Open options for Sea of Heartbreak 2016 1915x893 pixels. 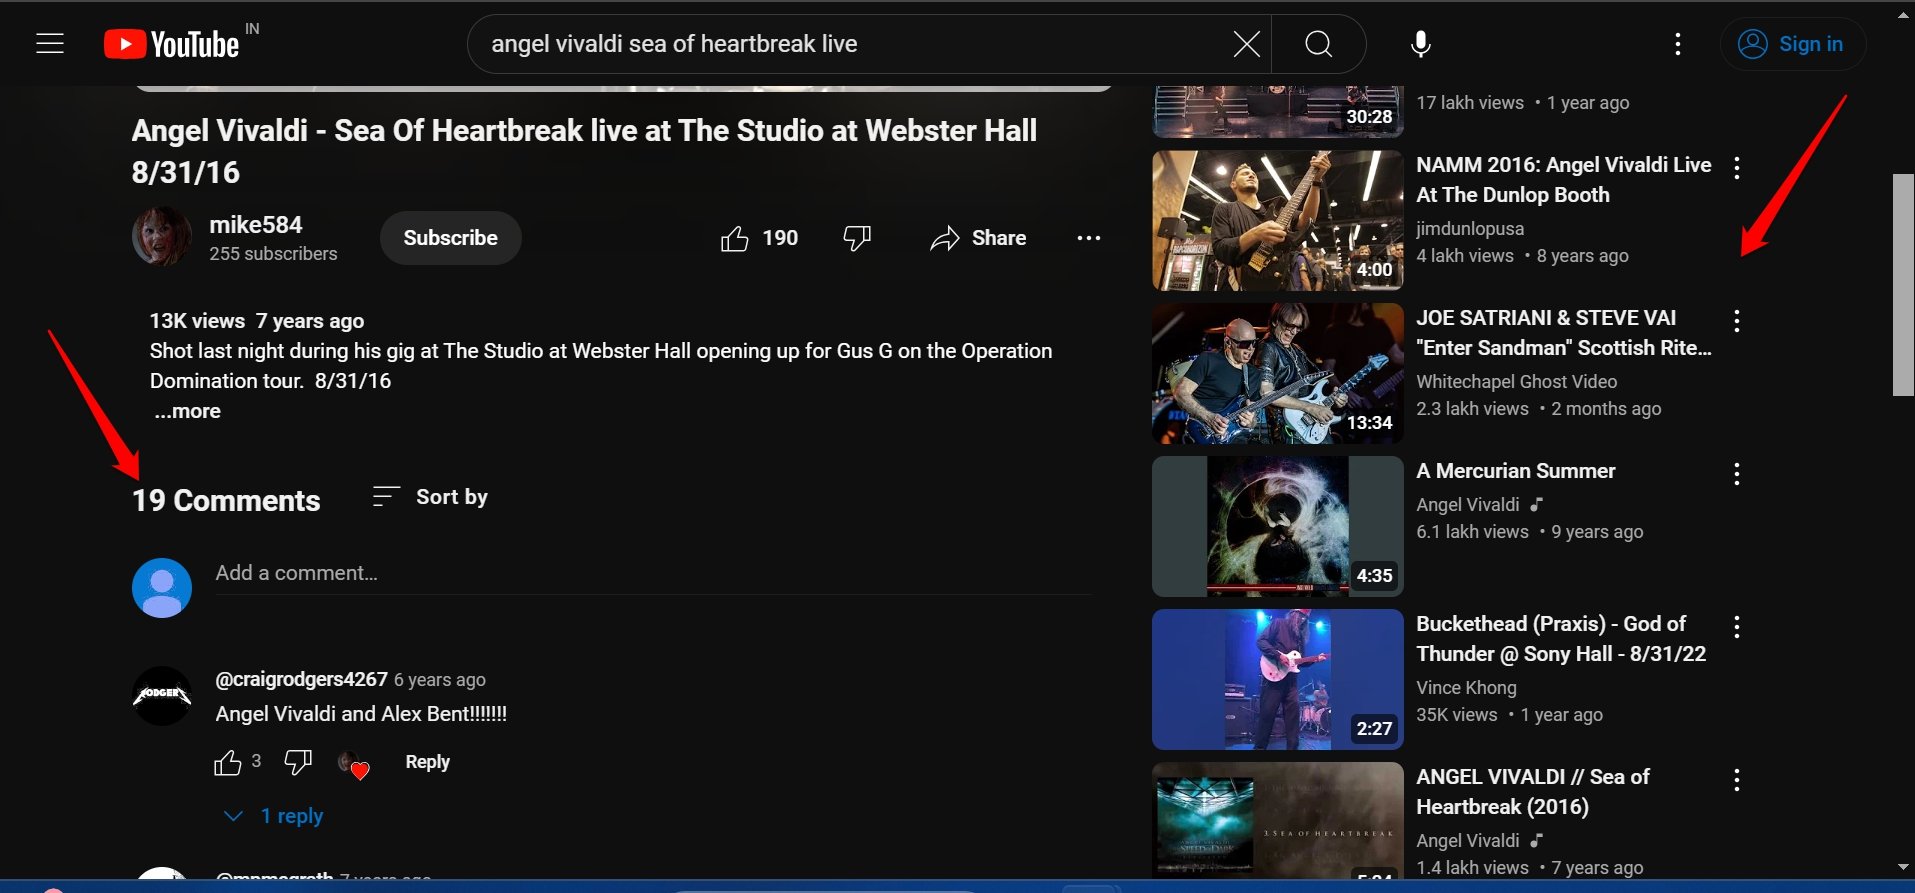pos(1737,780)
